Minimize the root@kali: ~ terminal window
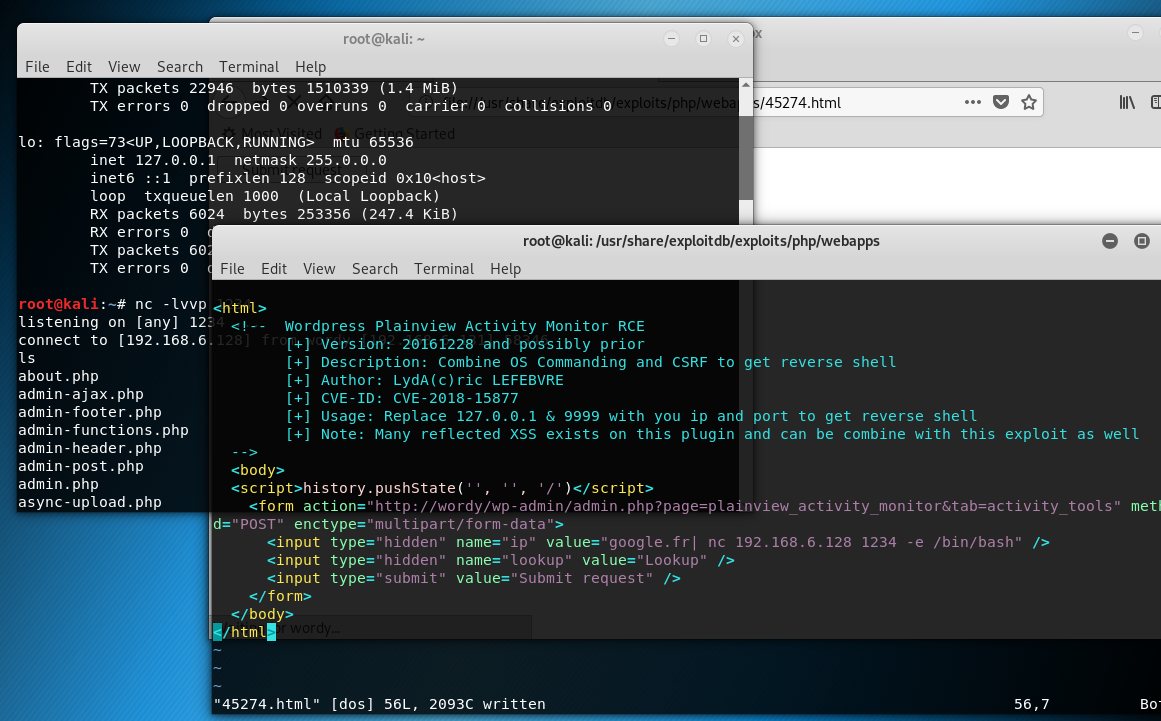Screen dimensions: 1161x721 [672, 38]
